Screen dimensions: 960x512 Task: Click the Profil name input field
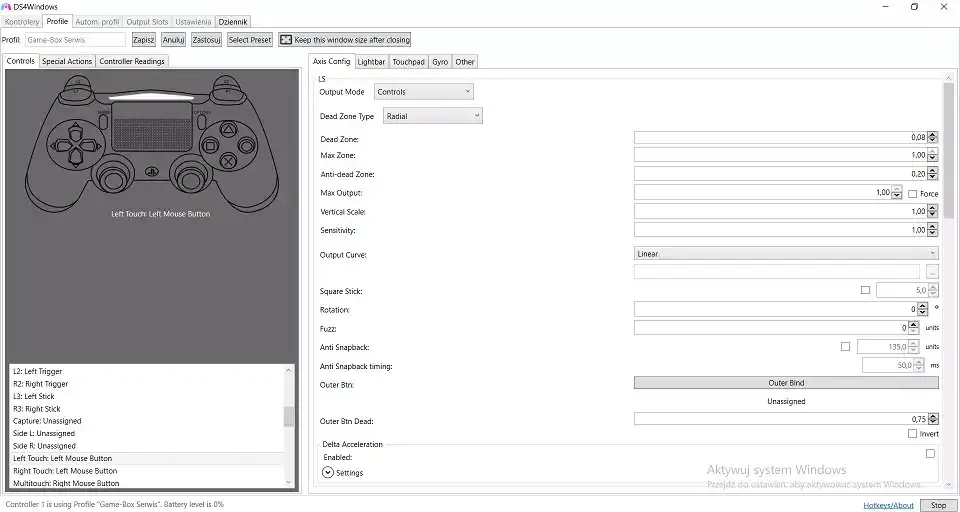click(75, 40)
